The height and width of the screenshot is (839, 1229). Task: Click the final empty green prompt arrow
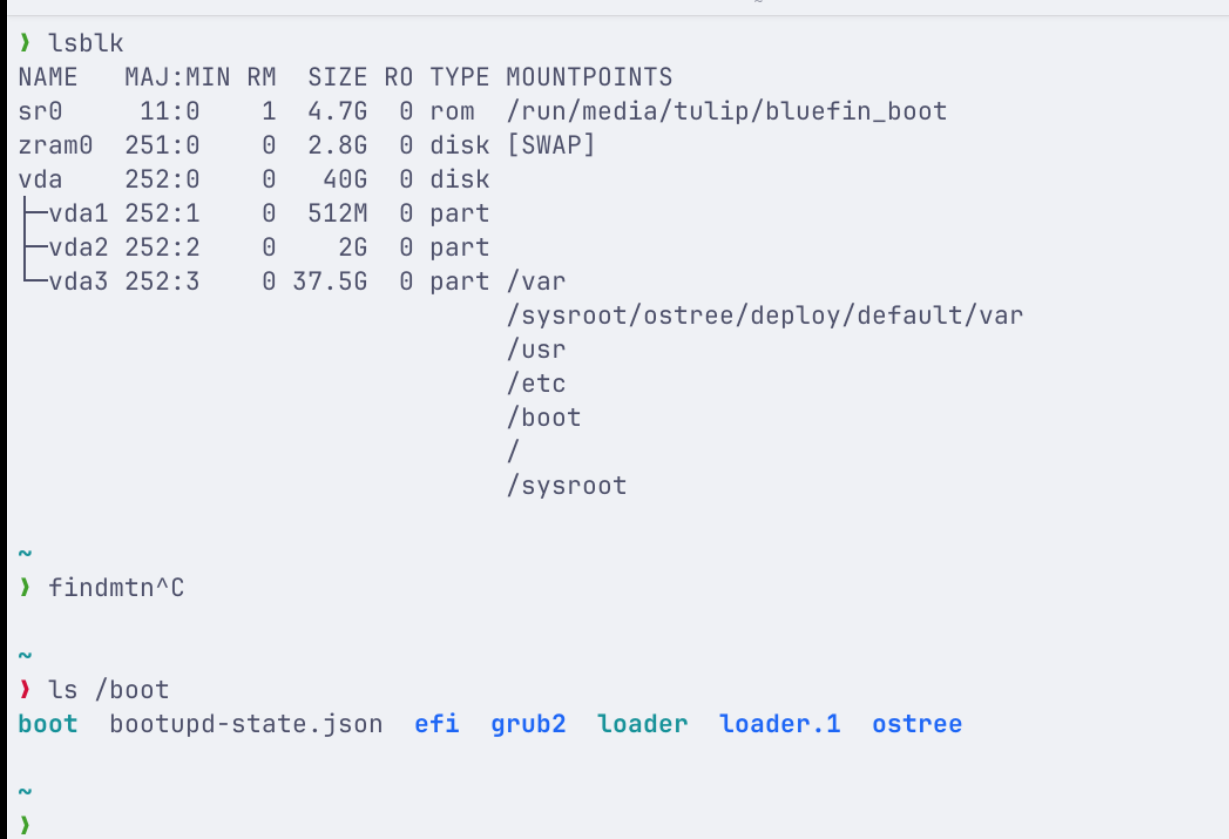(x=25, y=825)
